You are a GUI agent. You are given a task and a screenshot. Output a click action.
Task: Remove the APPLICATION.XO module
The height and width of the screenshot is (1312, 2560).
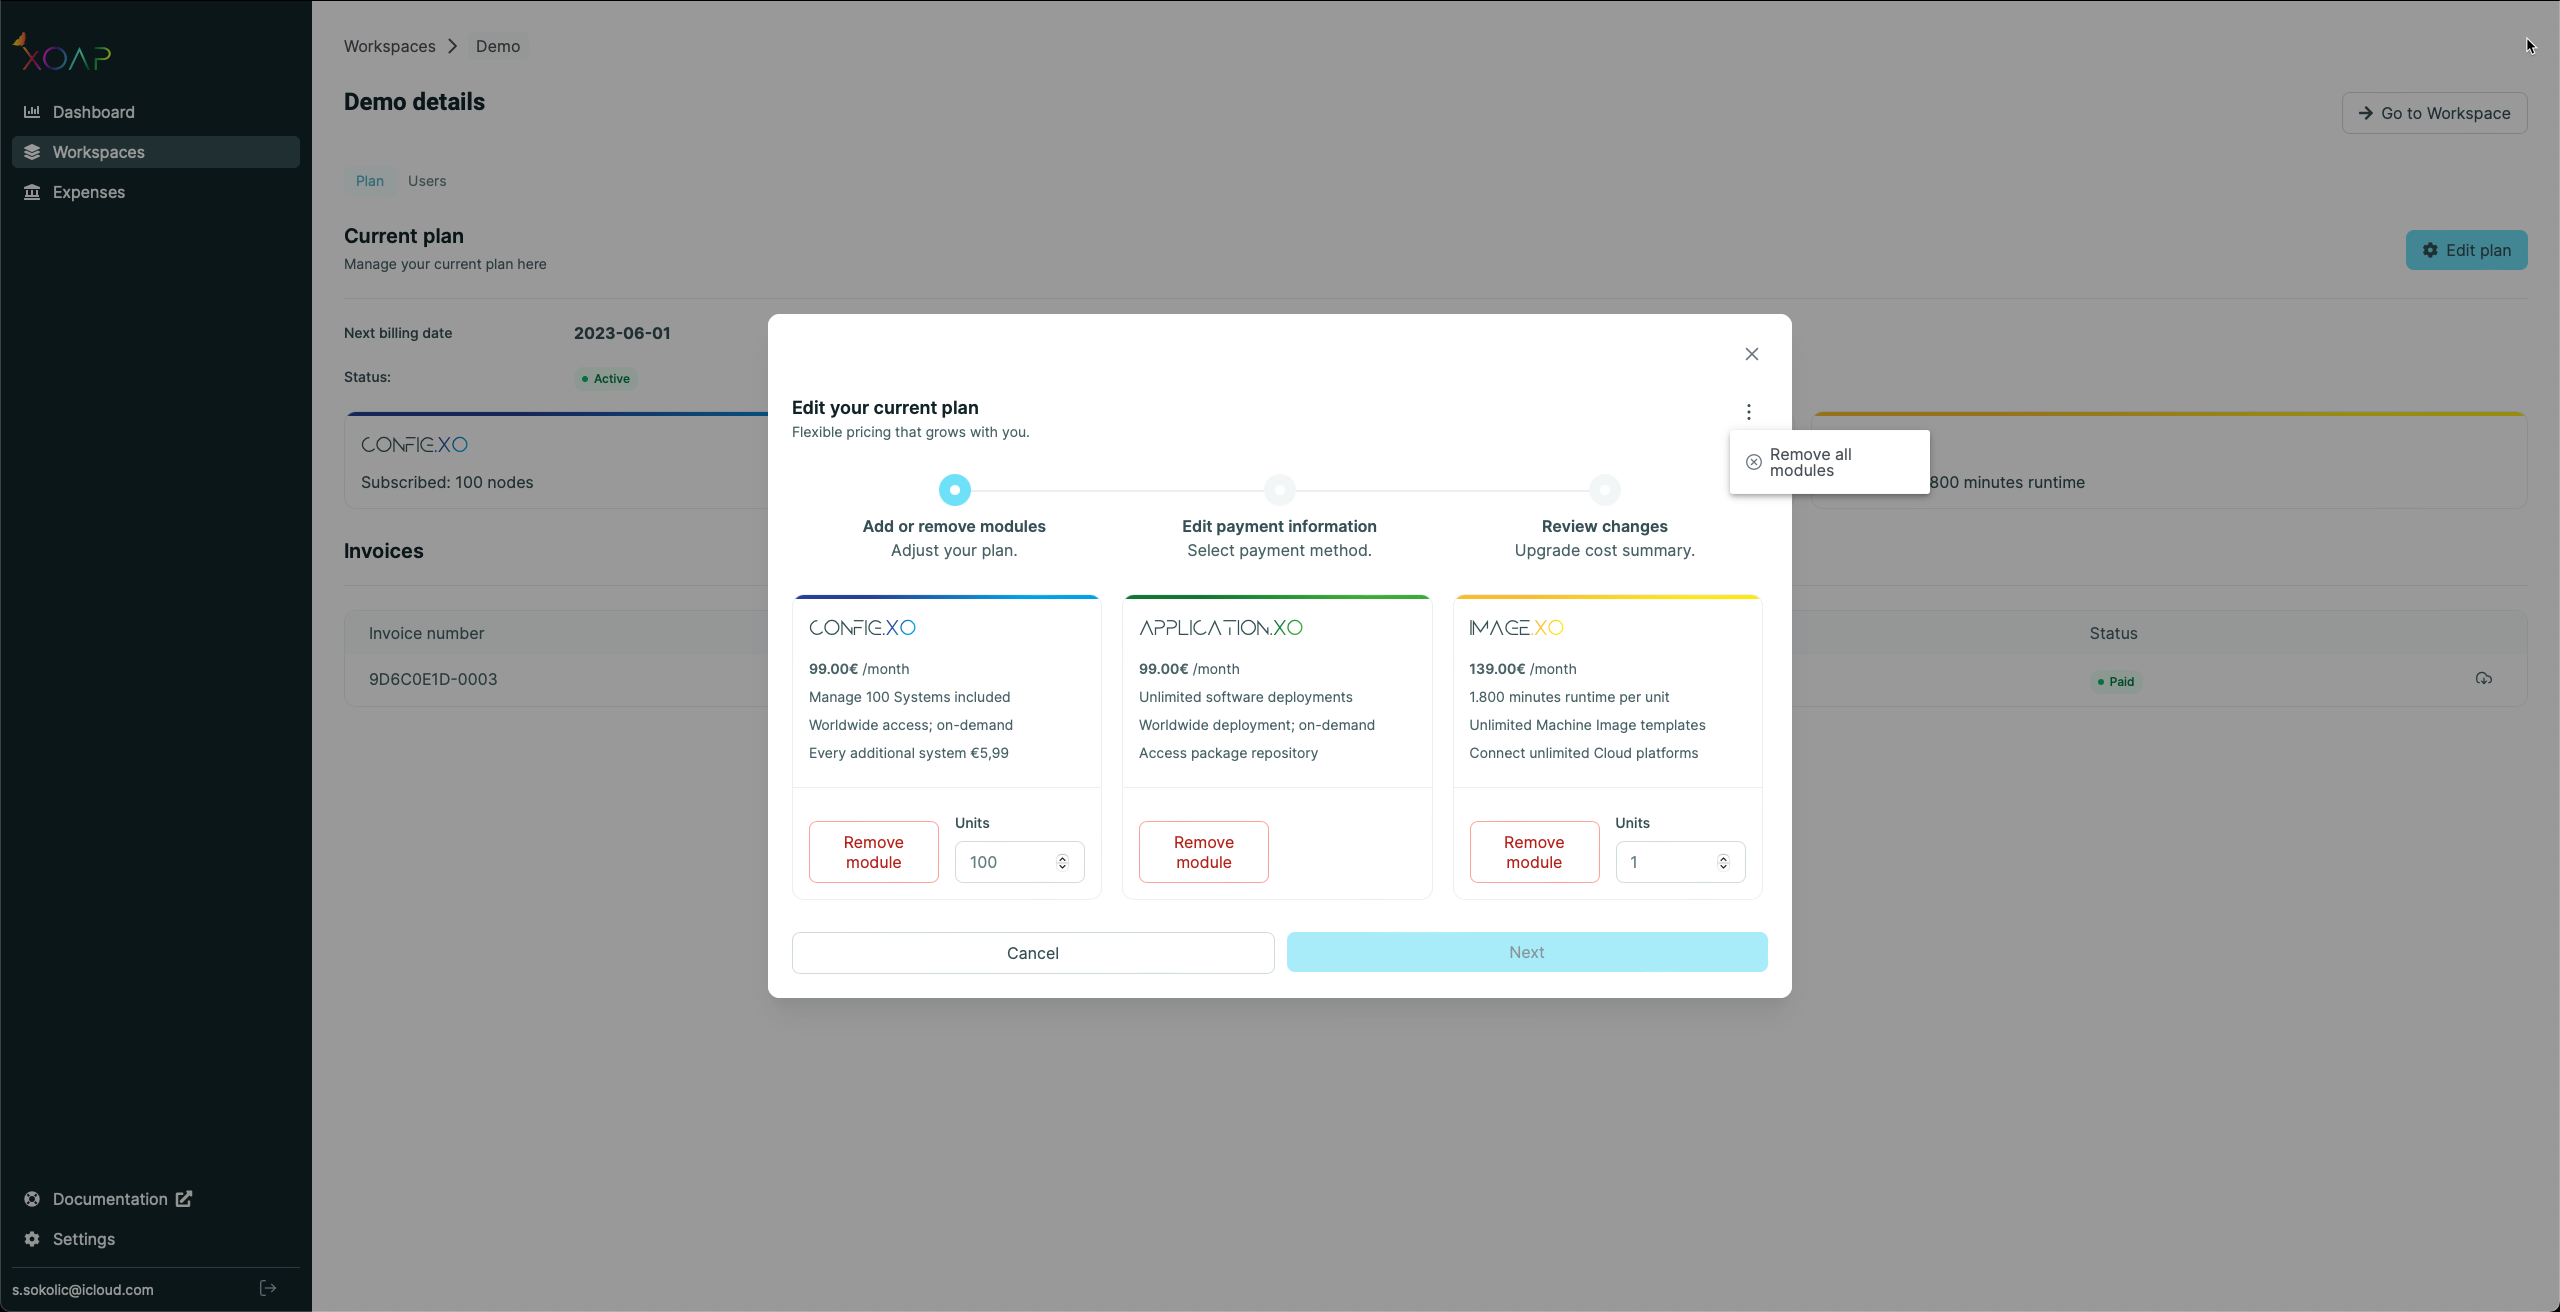point(1204,852)
